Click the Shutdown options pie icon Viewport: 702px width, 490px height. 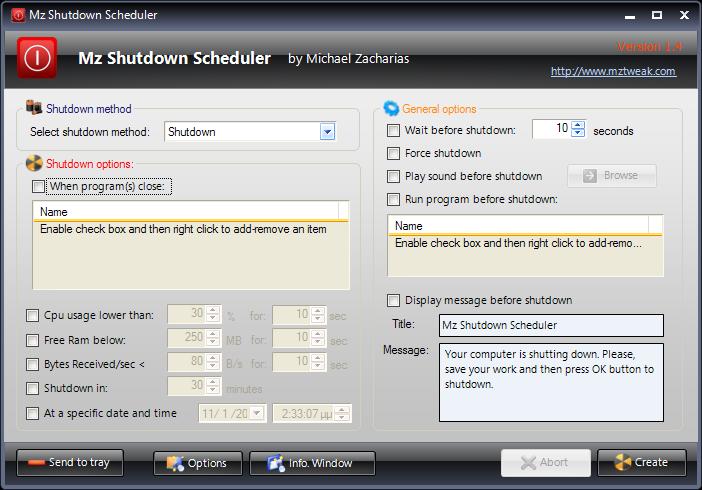point(34,163)
